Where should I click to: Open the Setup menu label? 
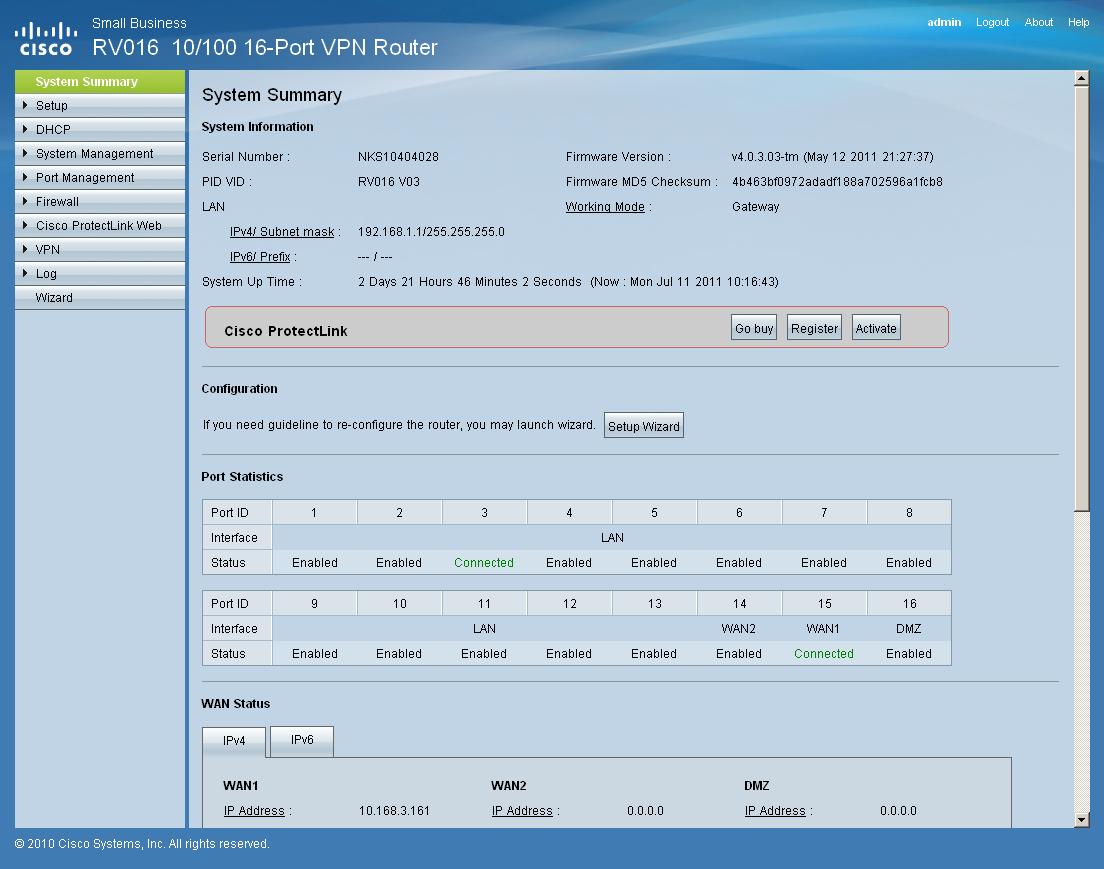(x=51, y=106)
